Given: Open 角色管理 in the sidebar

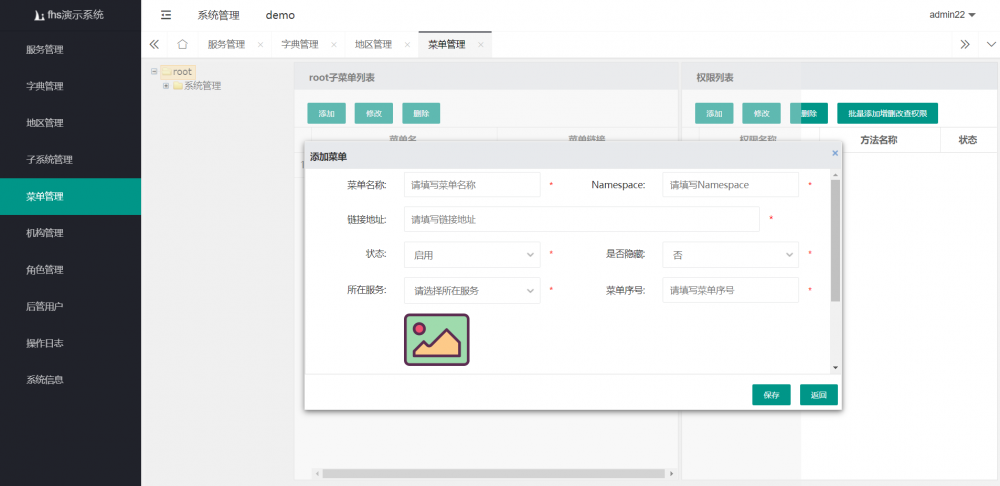Looking at the screenshot, I should tap(70, 270).
